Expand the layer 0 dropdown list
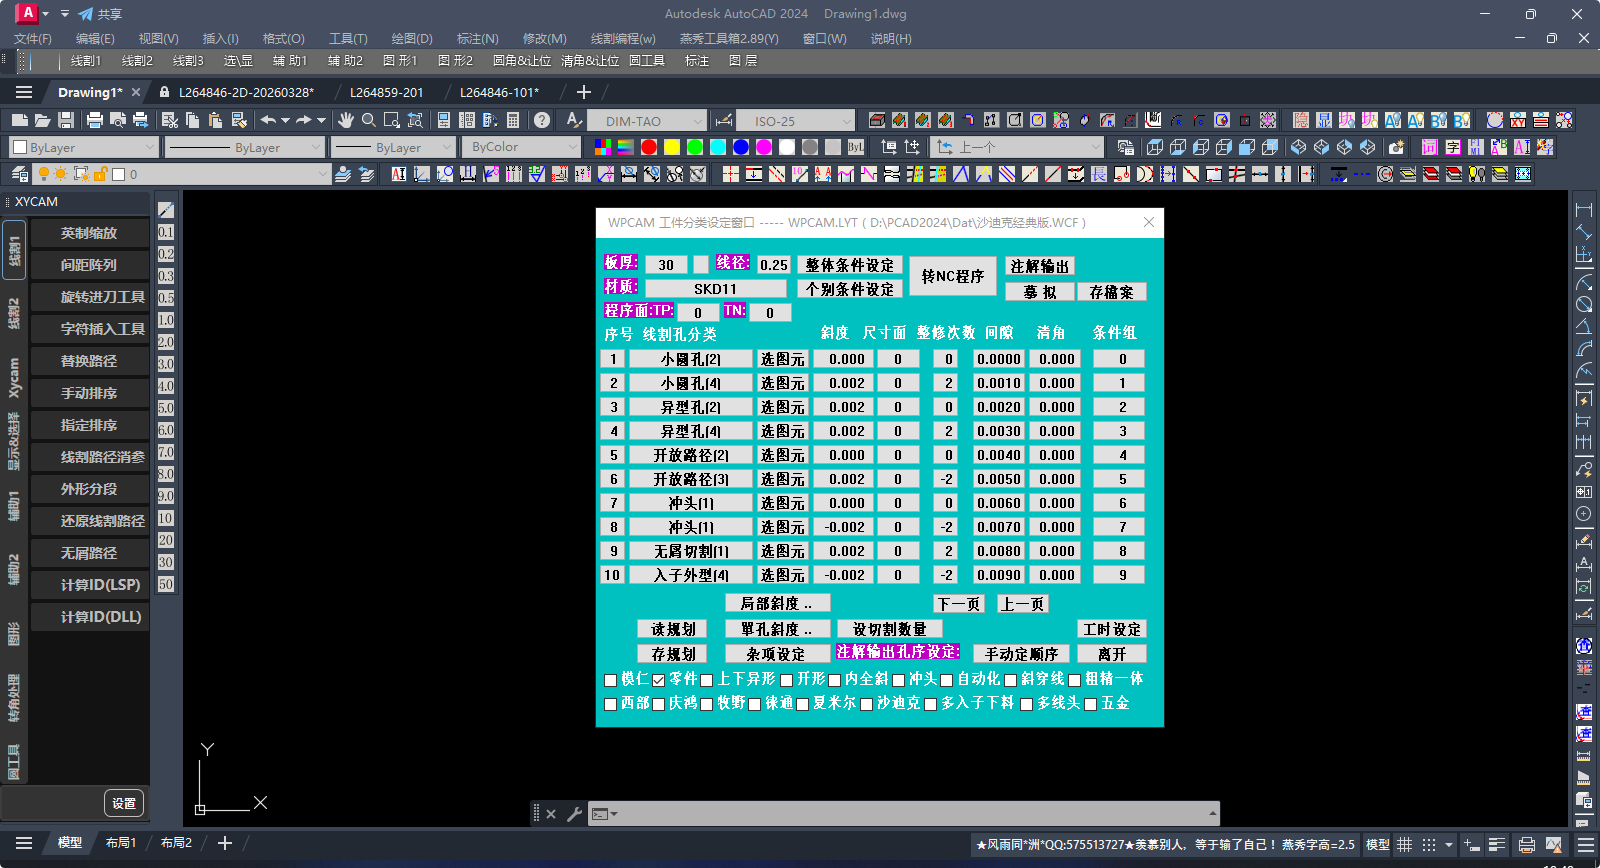The height and width of the screenshot is (868, 1600). point(322,174)
